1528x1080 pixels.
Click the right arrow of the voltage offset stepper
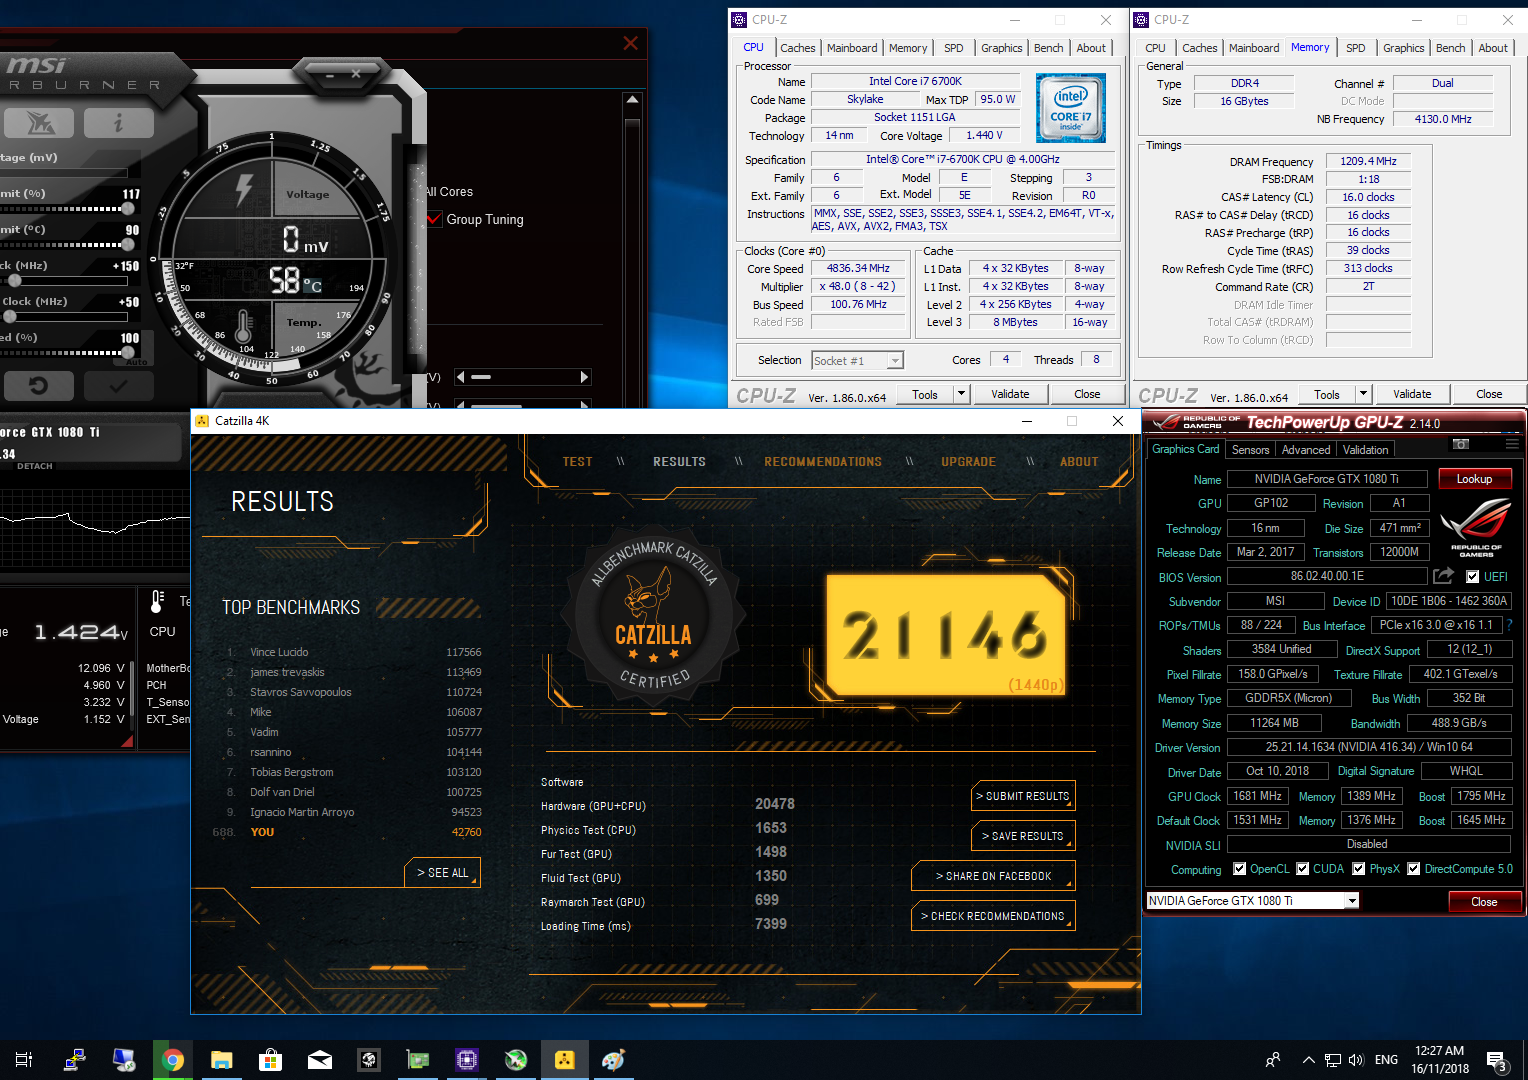[585, 377]
